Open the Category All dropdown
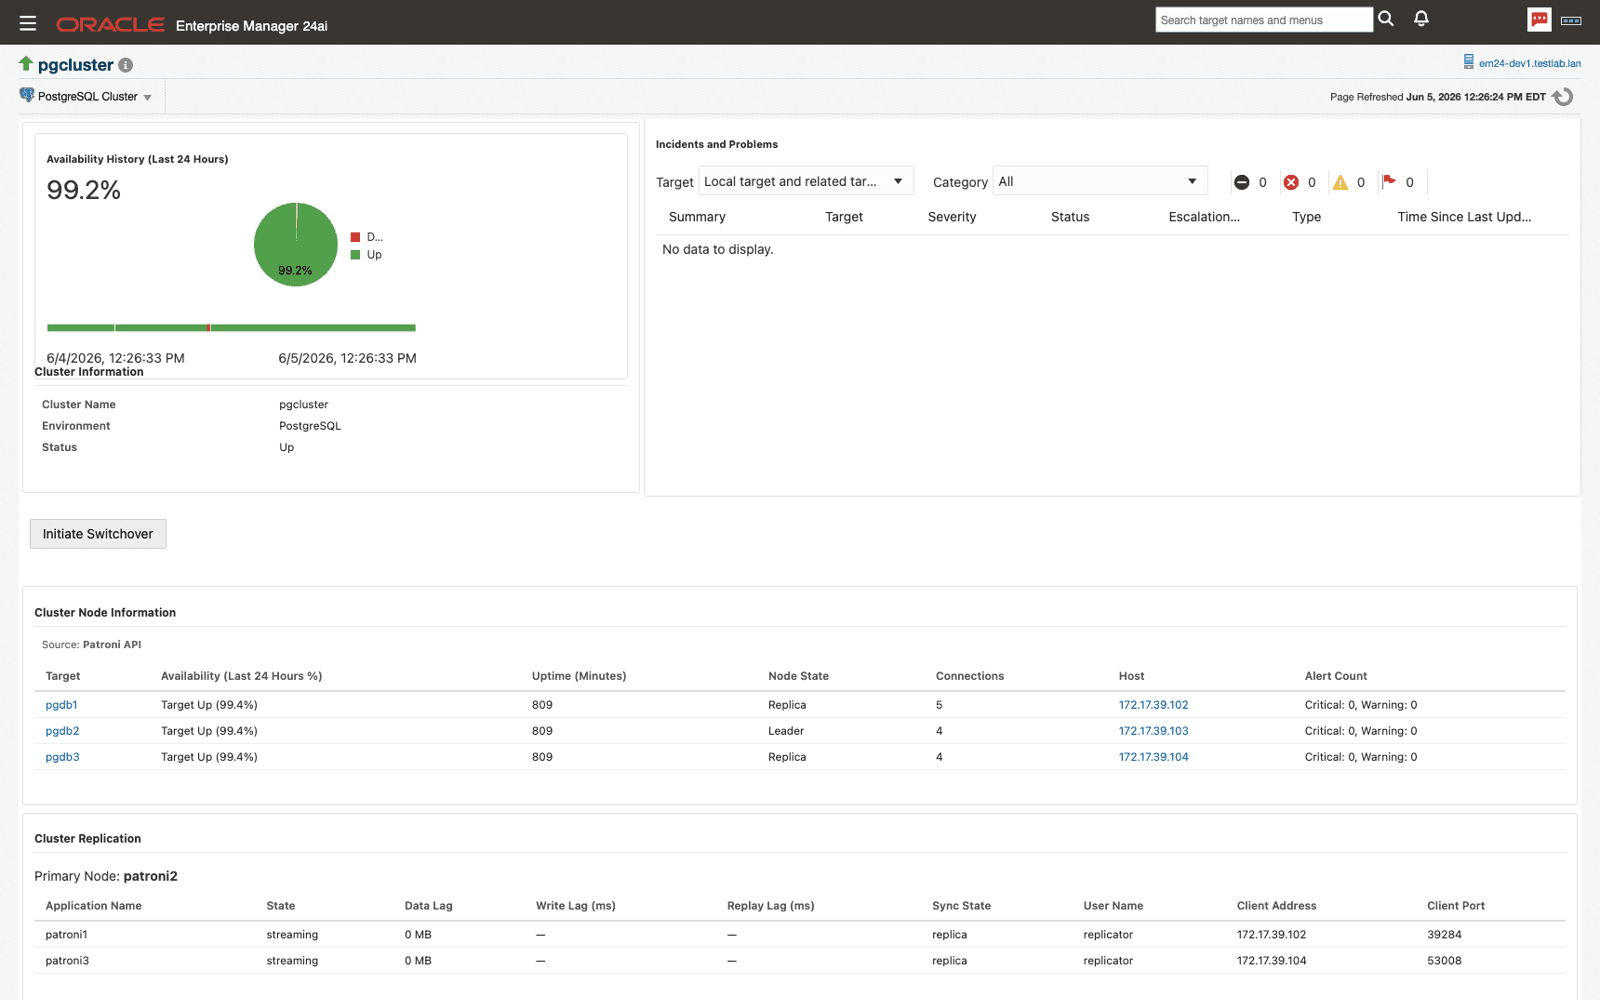Viewport: 1600px width, 1000px height. pos(1100,181)
